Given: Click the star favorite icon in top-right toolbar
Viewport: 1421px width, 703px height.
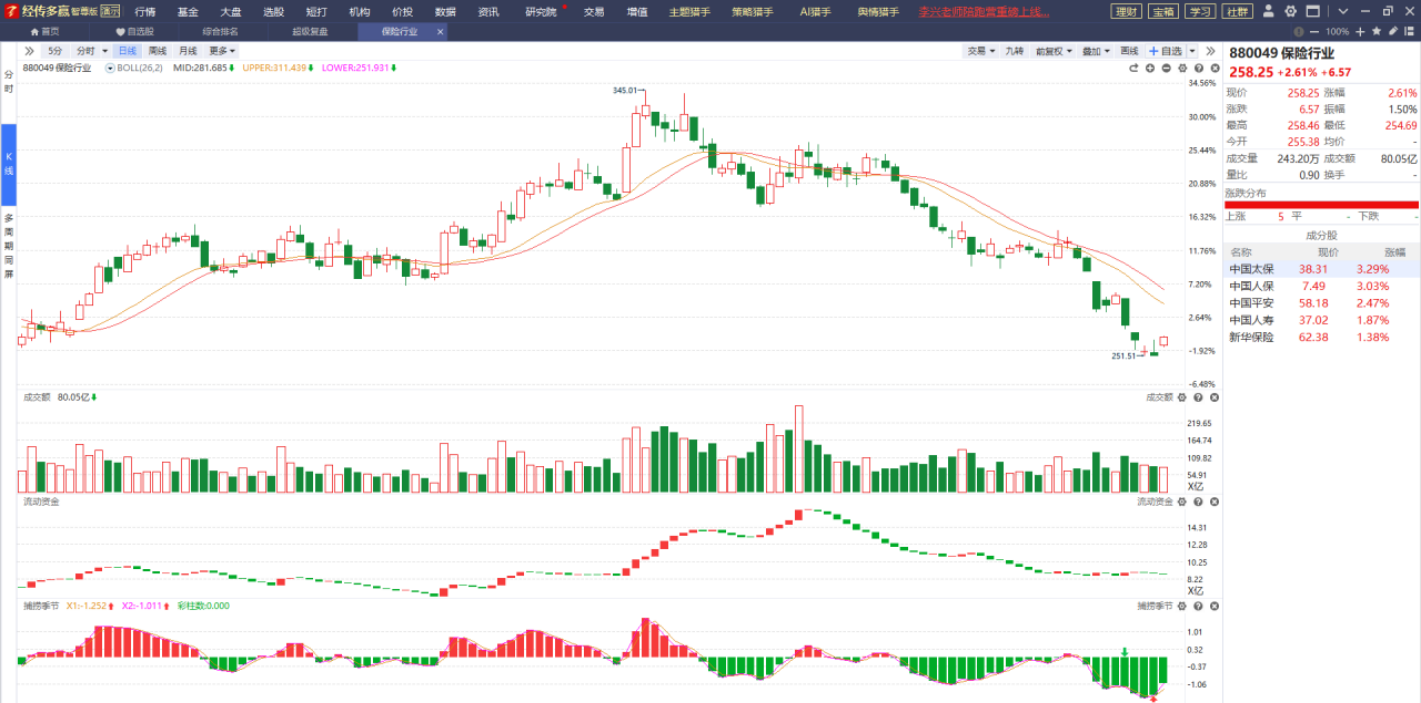Looking at the screenshot, I should click(1376, 31).
